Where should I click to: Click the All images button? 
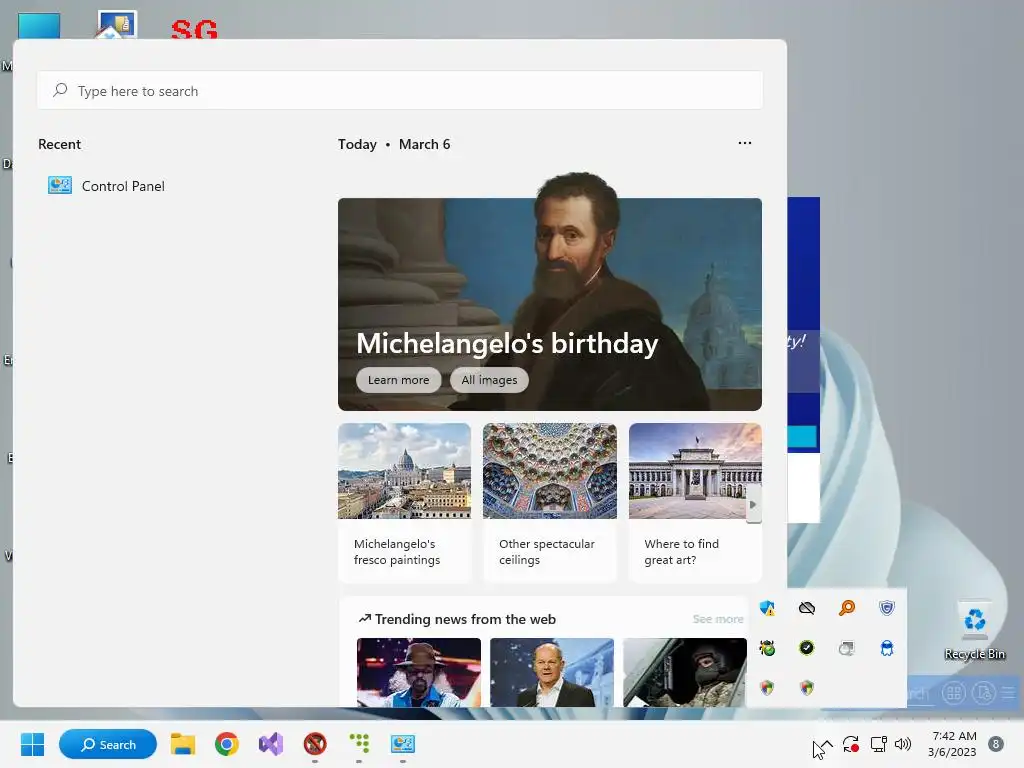click(x=489, y=380)
